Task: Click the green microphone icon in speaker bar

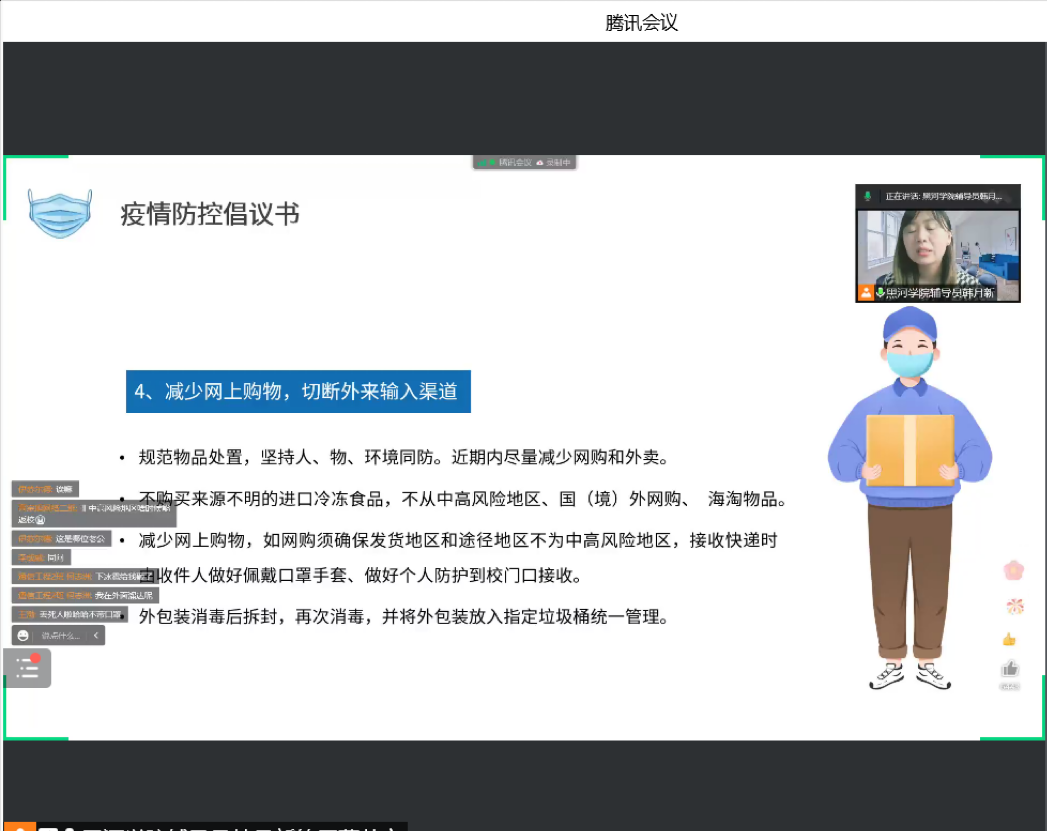Action: [x=868, y=197]
